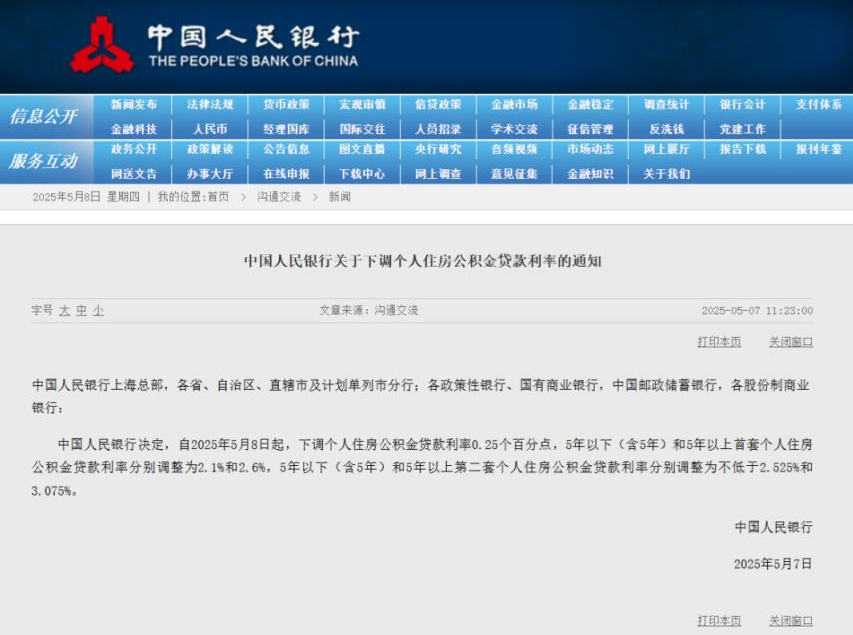The width and height of the screenshot is (853, 635).
Task: Click 新闻 breadcrumb link
Action: [x=339, y=197]
